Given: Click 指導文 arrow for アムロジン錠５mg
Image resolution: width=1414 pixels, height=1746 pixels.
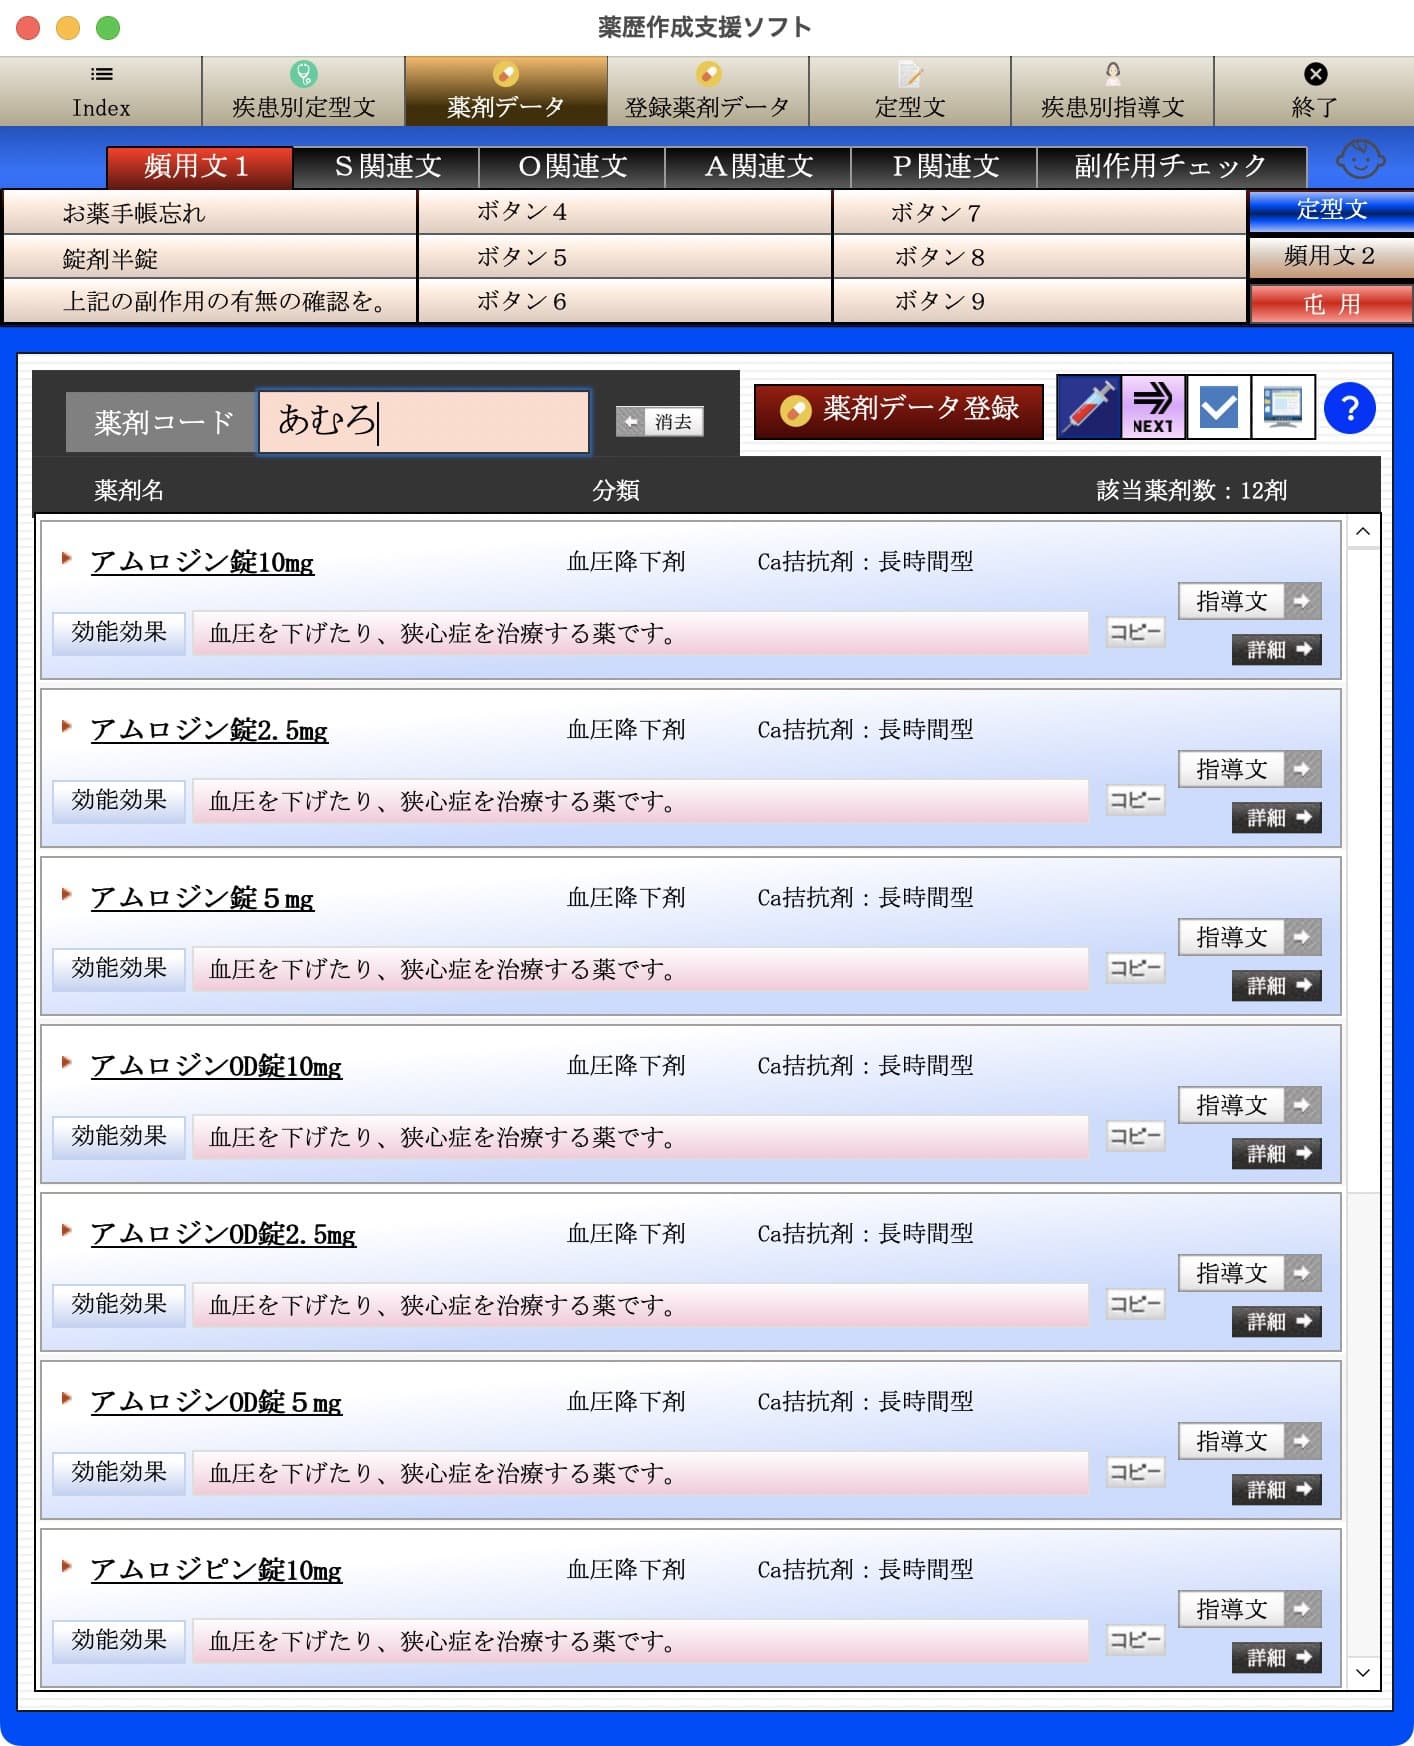Looking at the screenshot, I should (x=1302, y=937).
